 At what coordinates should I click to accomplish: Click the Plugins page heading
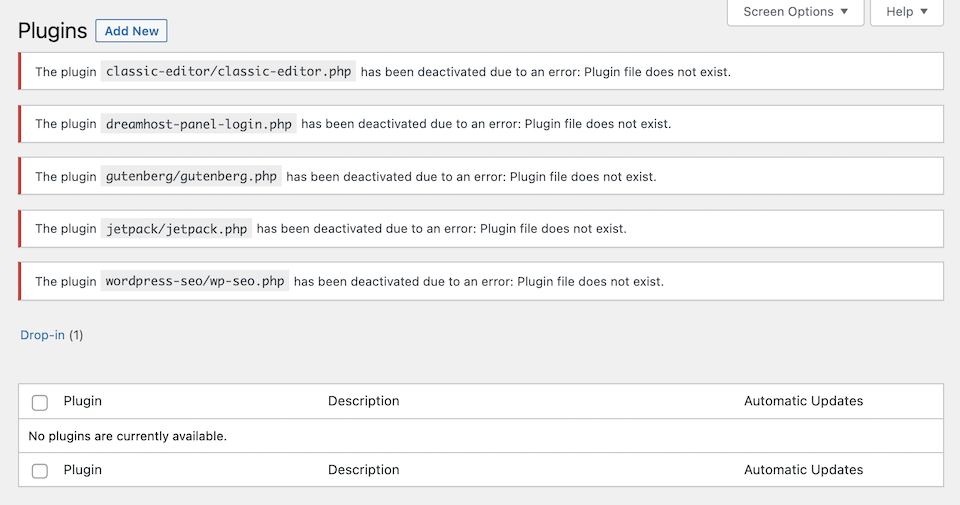(x=53, y=31)
